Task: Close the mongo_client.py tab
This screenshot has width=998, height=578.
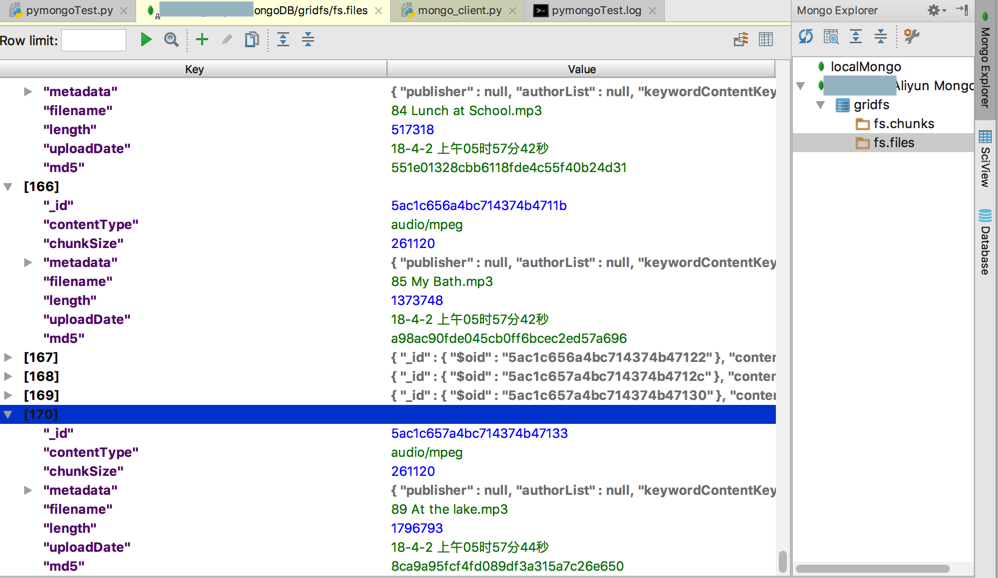Action: pos(512,11)
